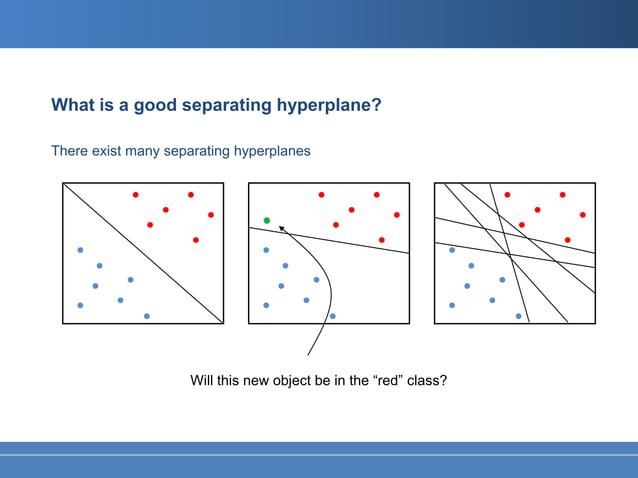Click the arrowhead pointing at the green dot
The width and height of the screenshot is (638, 478).
pyautogui.click(x=282, y=229)
